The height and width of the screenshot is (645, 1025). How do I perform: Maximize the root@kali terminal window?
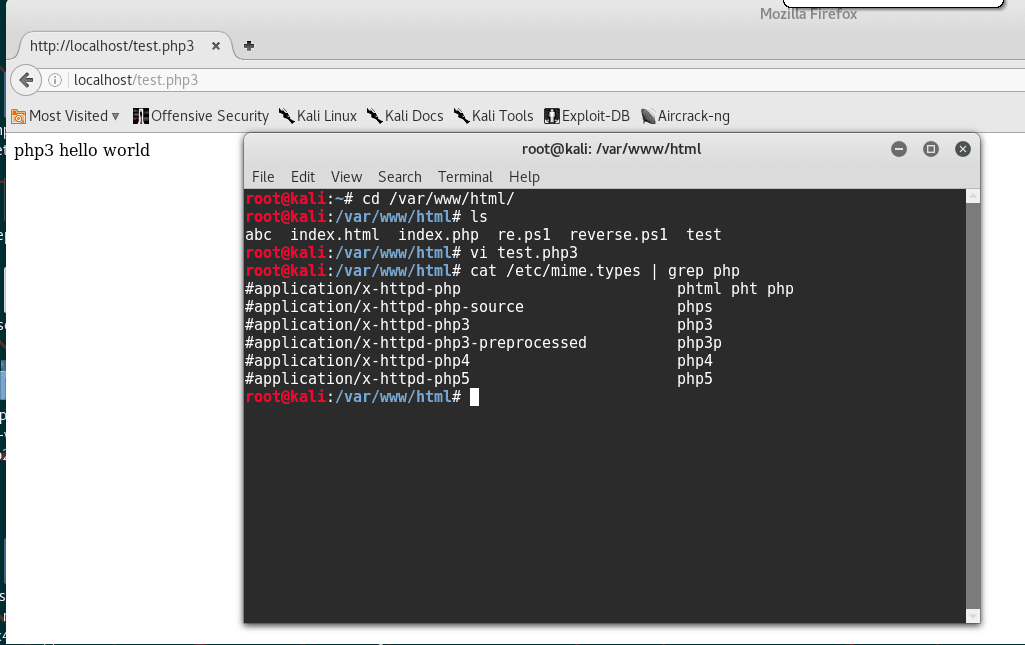click(931, 149)
